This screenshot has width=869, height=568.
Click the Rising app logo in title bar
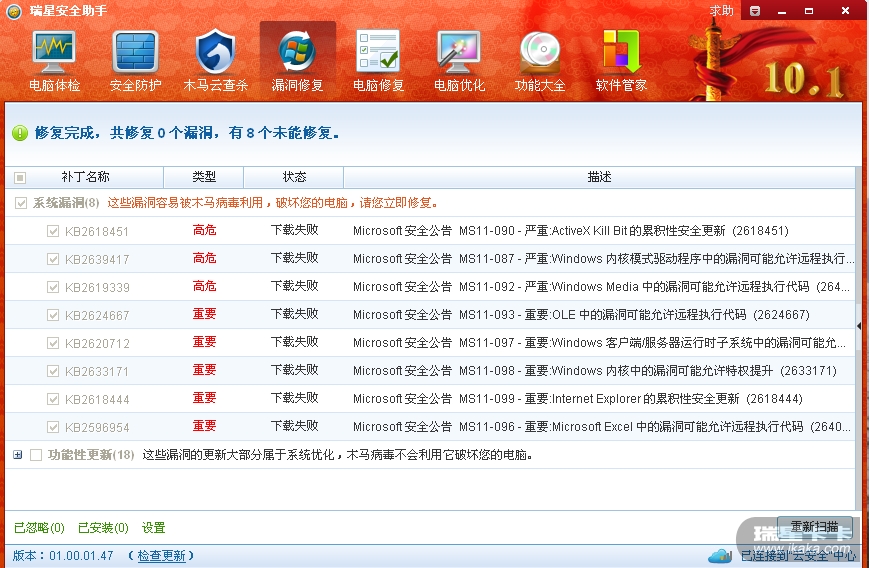pyautogui.click(x=14, y=11)
